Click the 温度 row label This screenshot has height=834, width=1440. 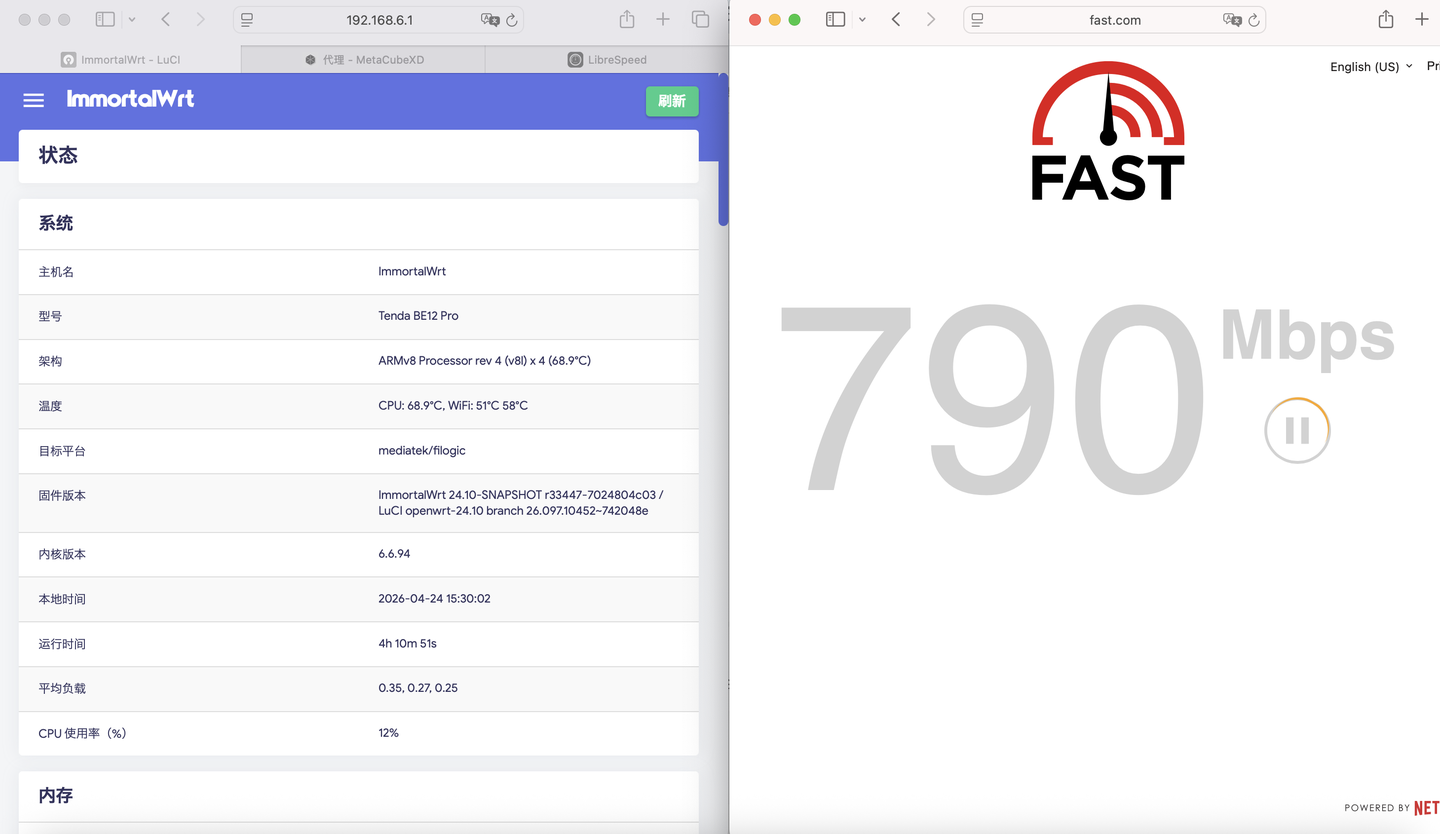pos(50,406)
